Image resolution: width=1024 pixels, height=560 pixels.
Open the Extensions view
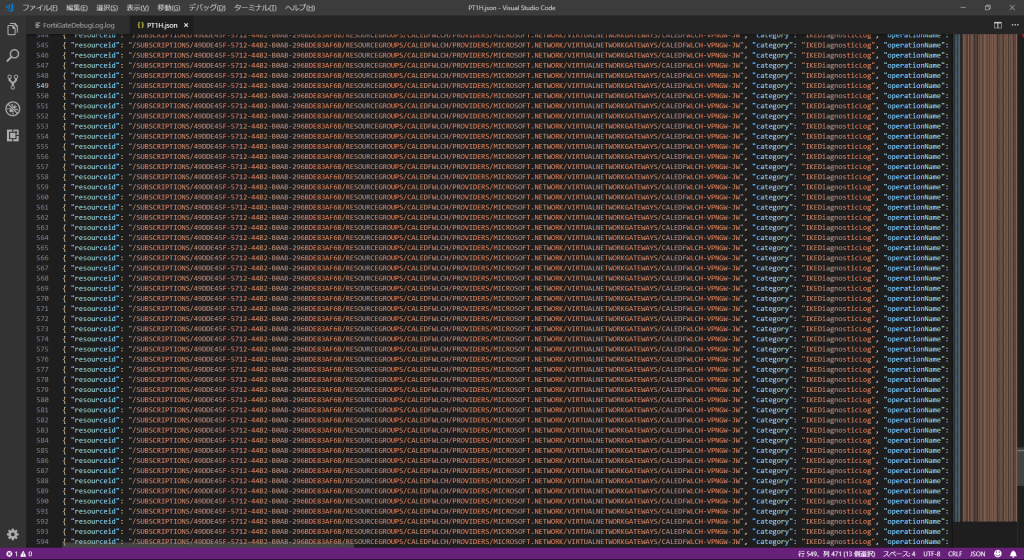[x=12, y=136]
